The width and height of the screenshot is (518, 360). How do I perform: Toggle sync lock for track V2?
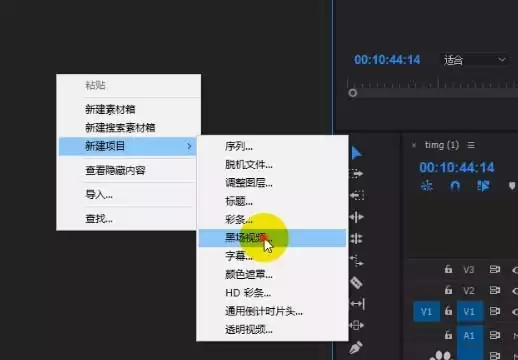coord(495,290)
